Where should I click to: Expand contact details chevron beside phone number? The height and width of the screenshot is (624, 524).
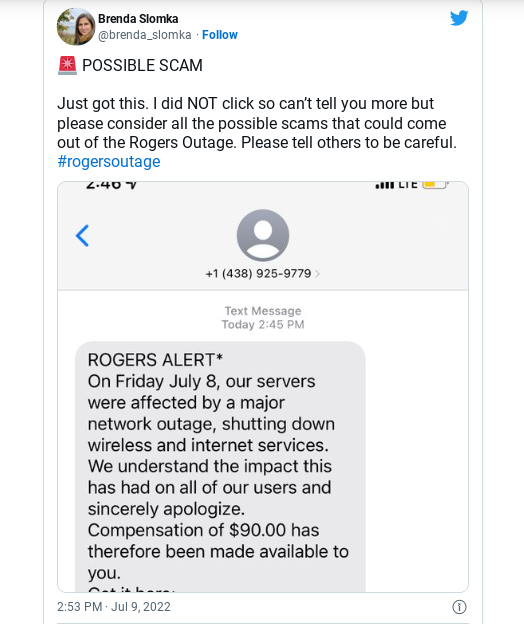pyautogui.click(x=317, y=274)
